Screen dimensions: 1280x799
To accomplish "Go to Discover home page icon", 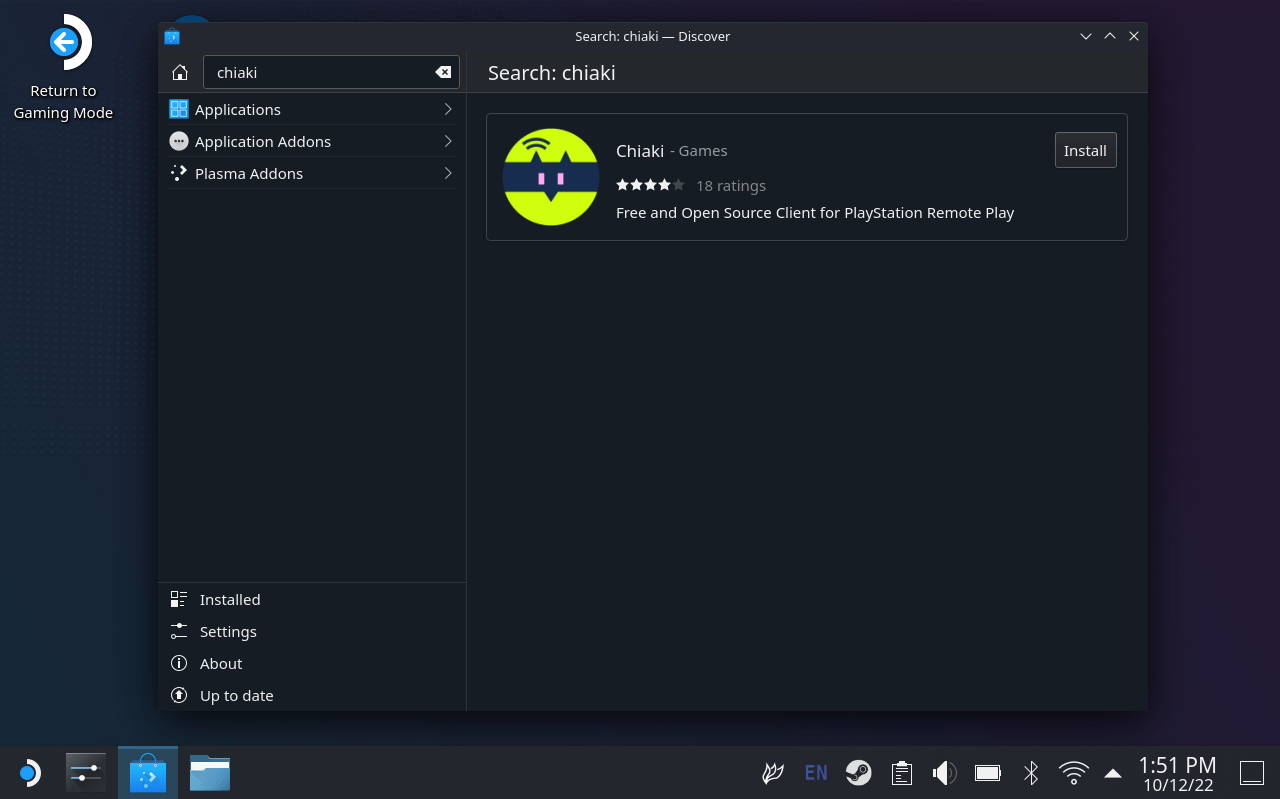I will pyautogui.click(x=180, y=72).
